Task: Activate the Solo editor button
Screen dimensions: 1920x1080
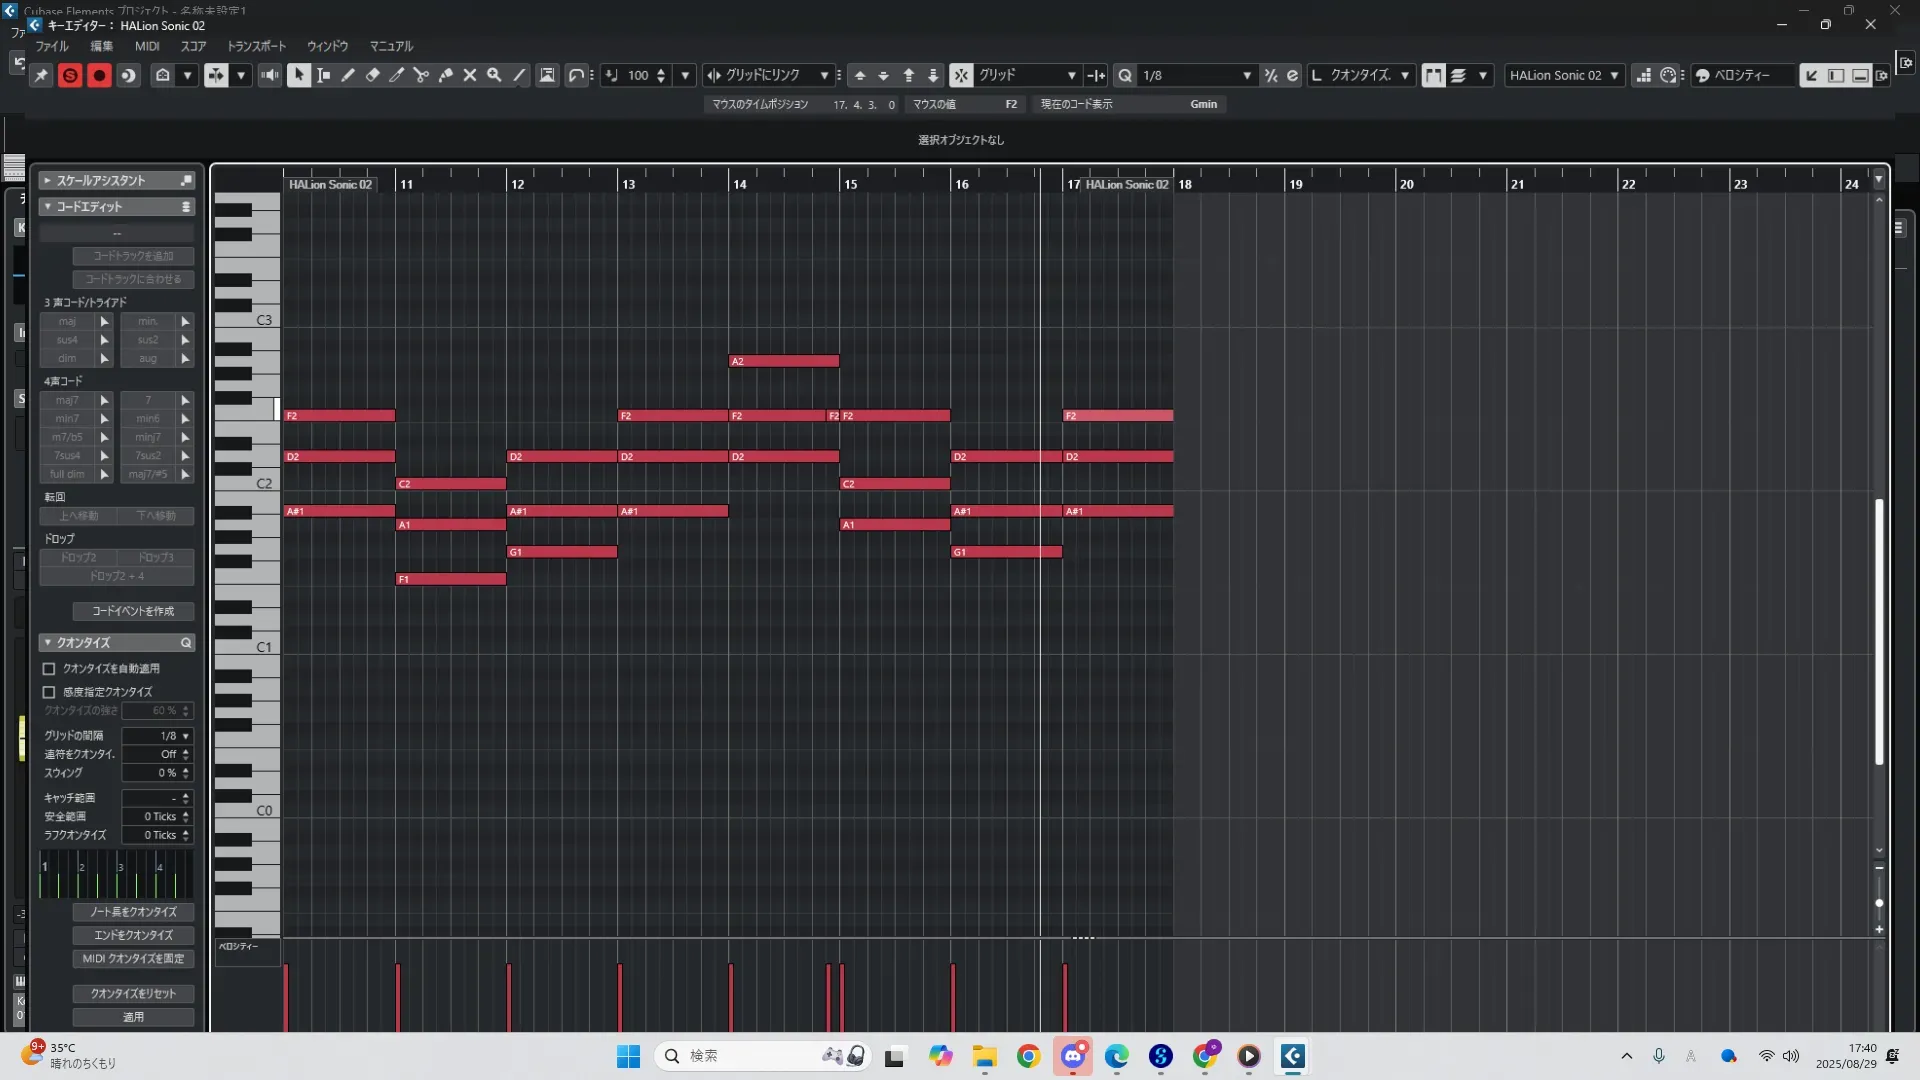Action: point(70,75)
